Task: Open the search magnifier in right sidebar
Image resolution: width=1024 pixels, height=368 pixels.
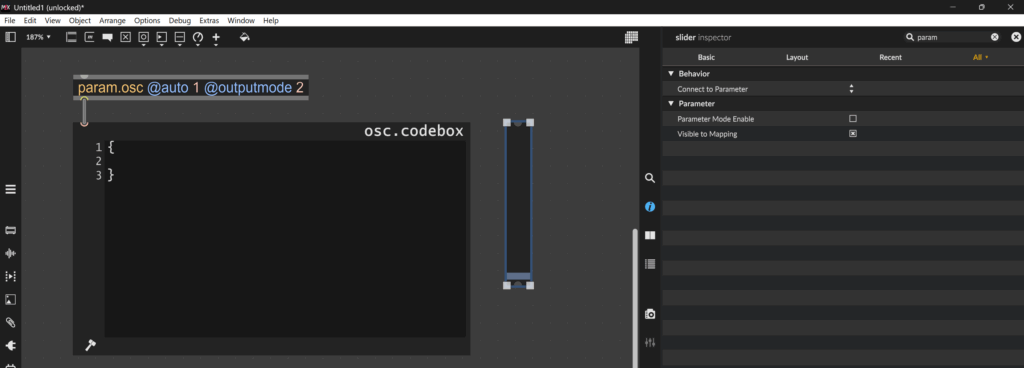Action: [650, 177]
